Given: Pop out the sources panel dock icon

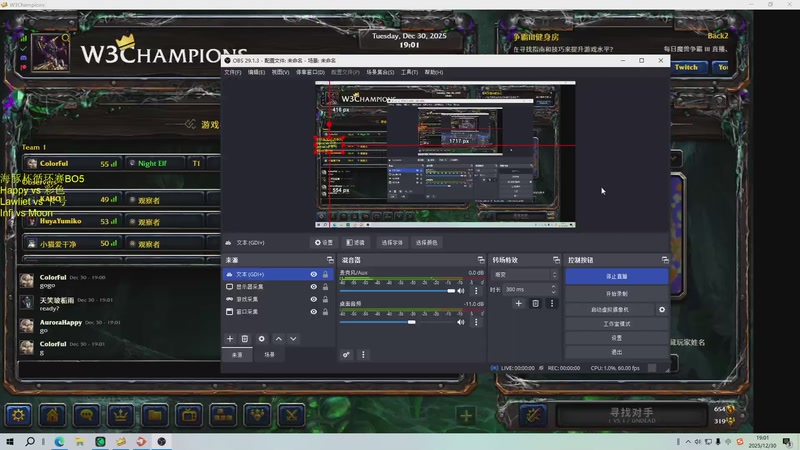Looking at the screenshot, I should [330, 260].
